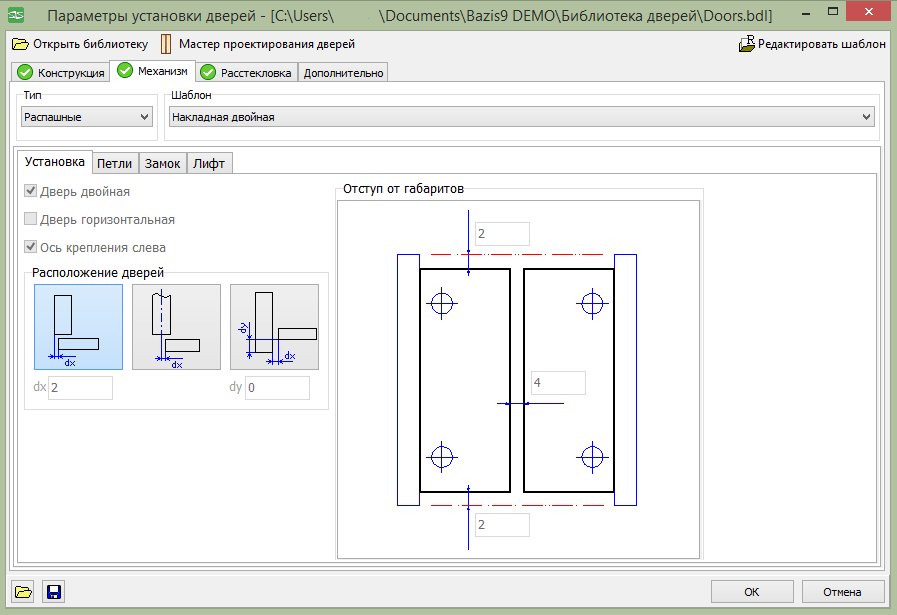Open the Расстекловка tab
The height and width of the screenshot is (615, 897).
(x=246, y=73)
